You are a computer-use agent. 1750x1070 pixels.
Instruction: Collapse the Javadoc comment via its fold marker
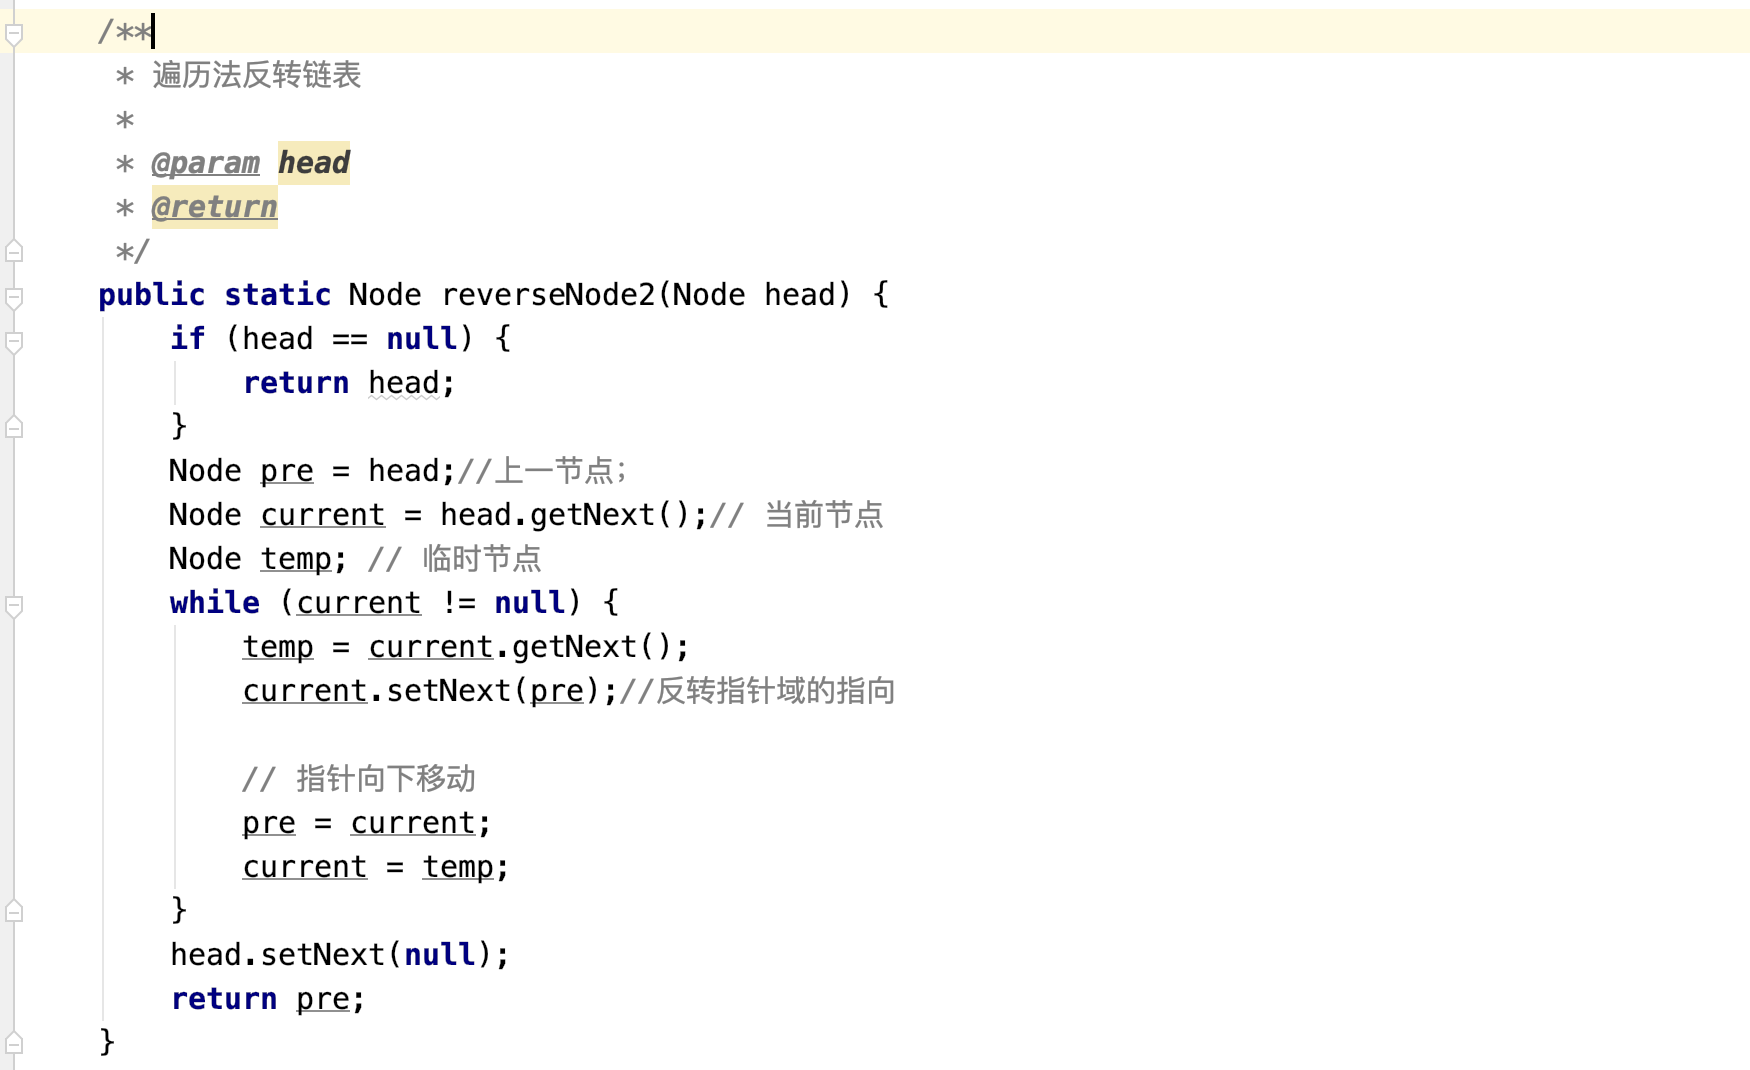pyautogui.click(x=14, y=35)
